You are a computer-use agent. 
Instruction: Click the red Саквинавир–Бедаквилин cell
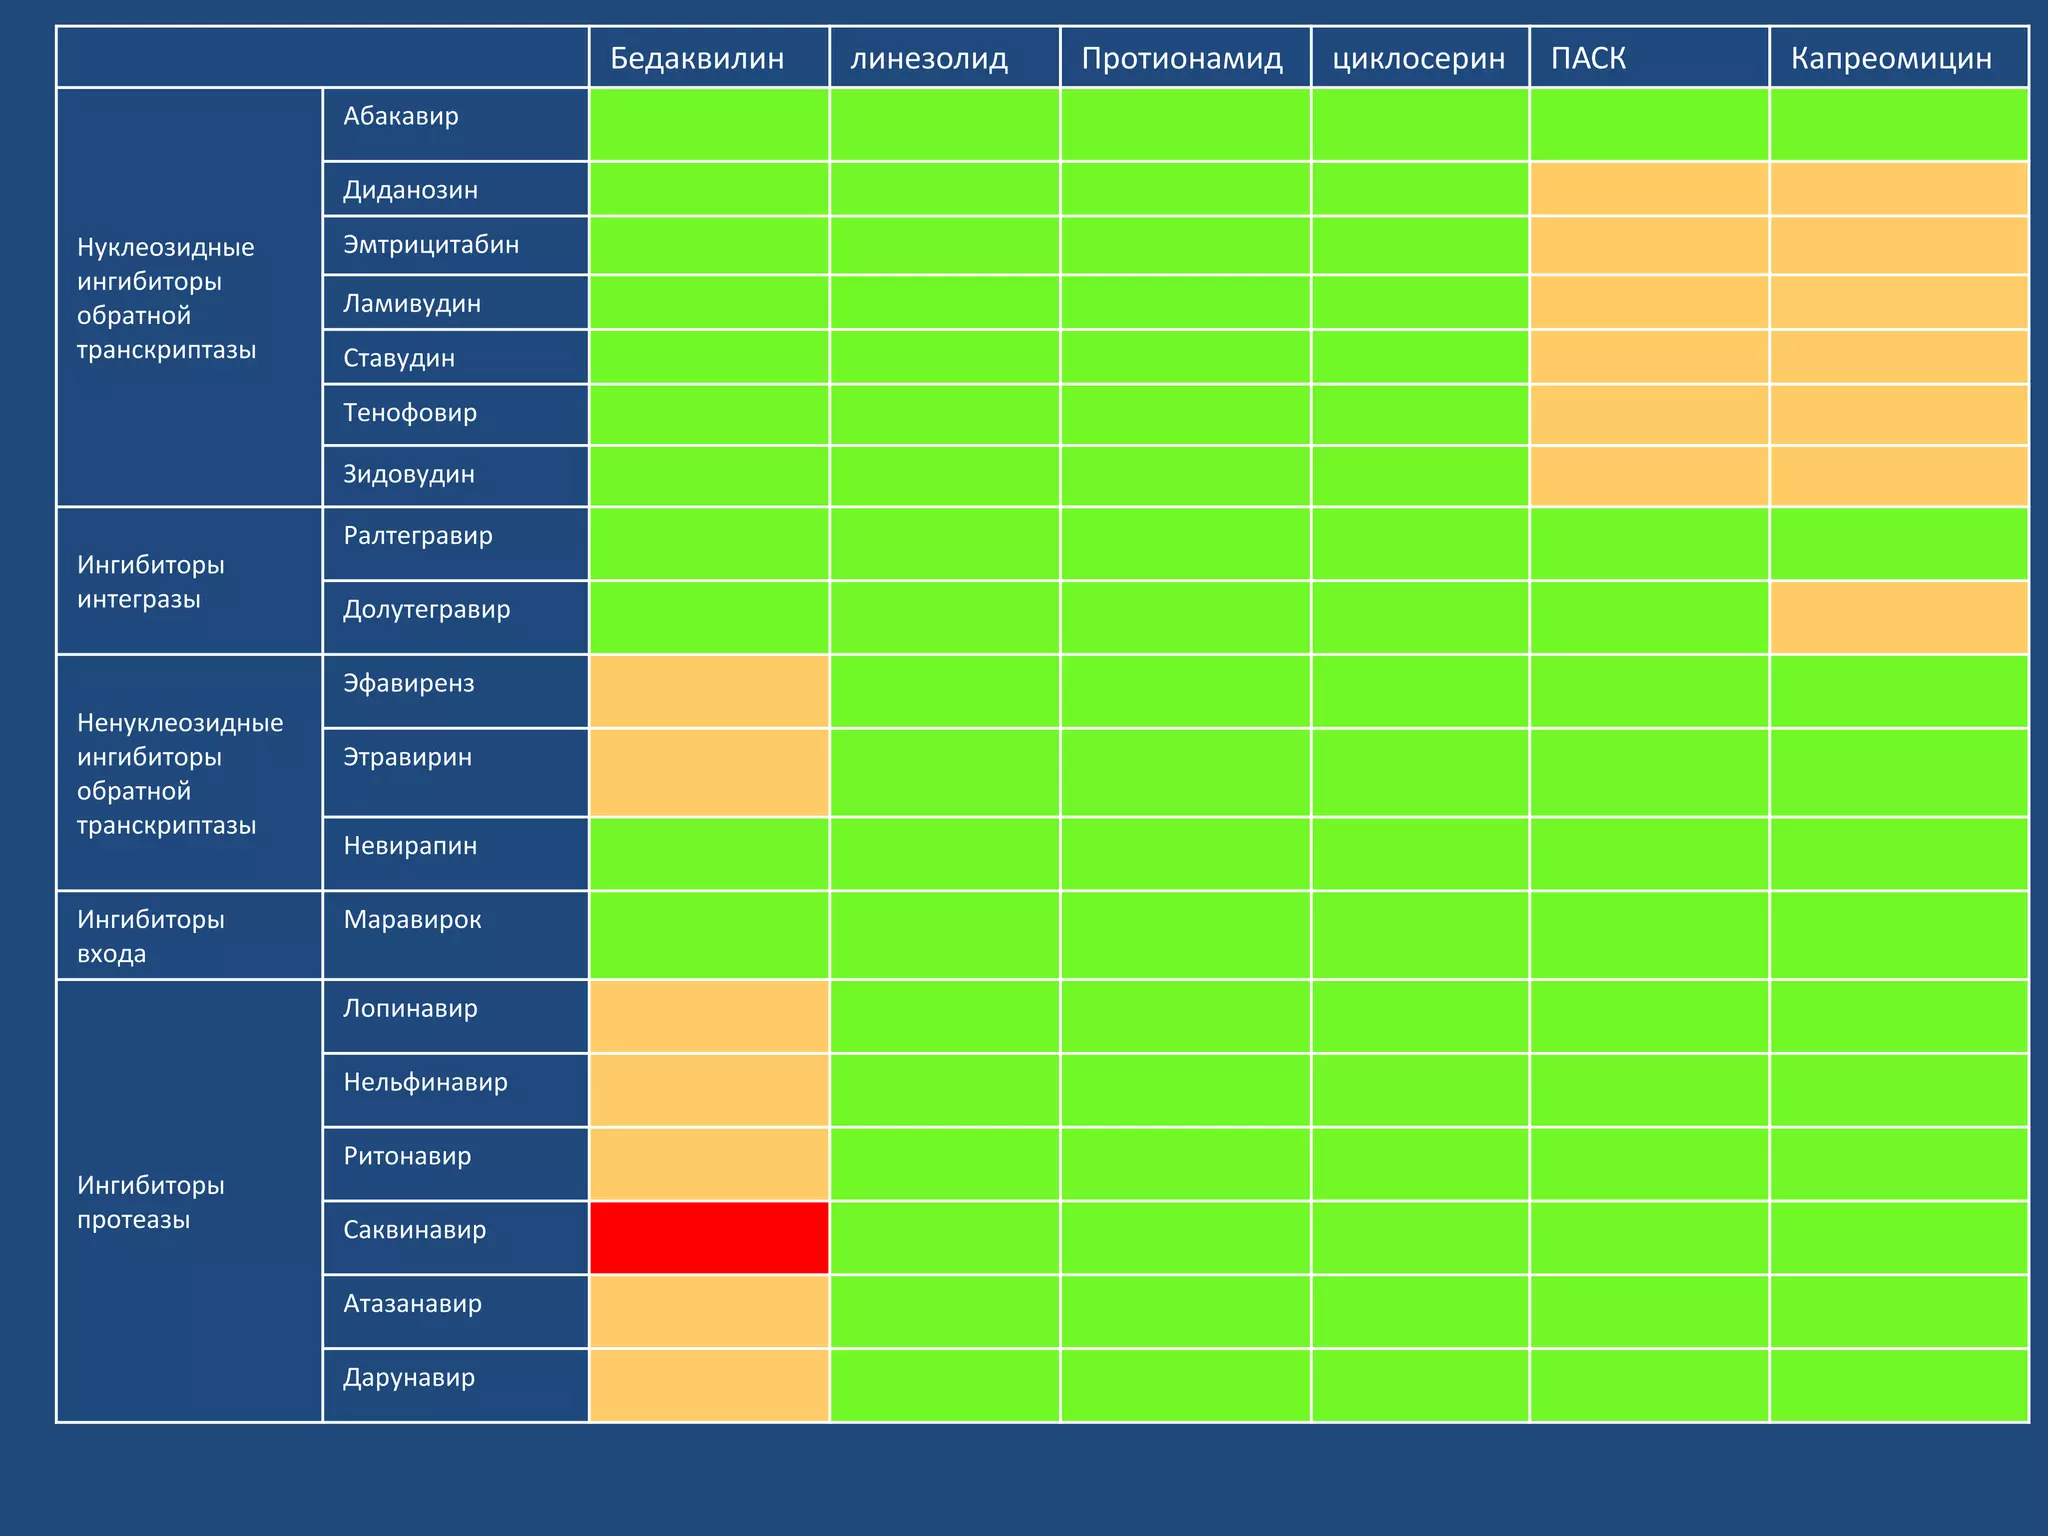point(709,1237)
